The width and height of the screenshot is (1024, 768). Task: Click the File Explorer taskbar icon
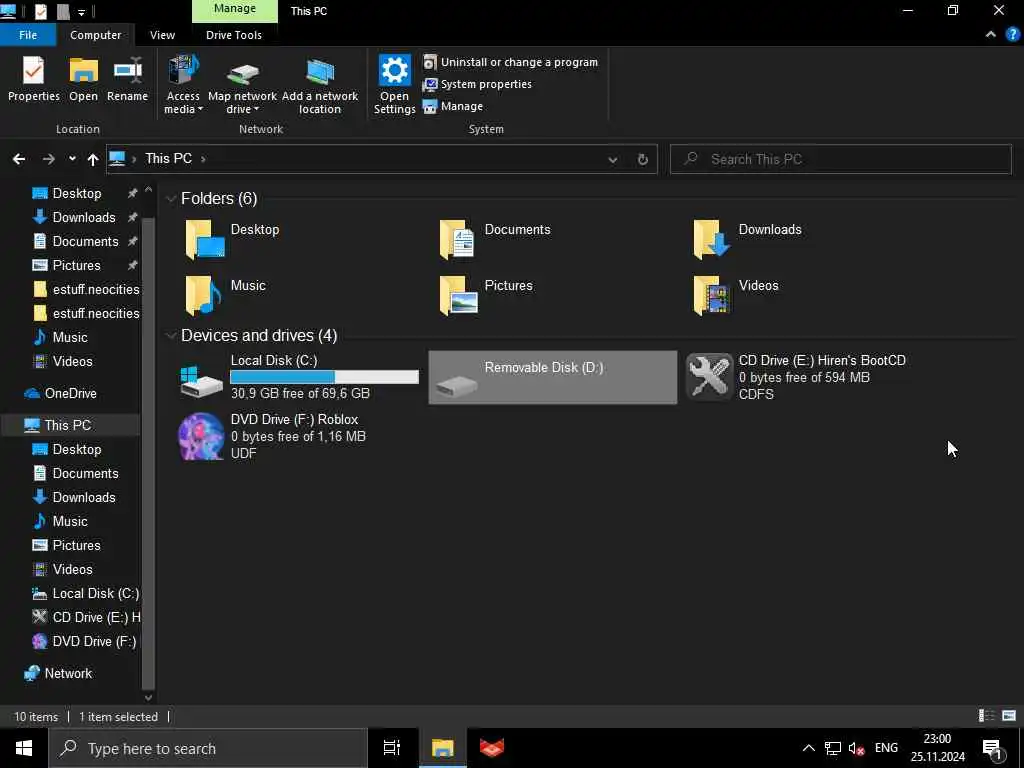tap(442, 748)
